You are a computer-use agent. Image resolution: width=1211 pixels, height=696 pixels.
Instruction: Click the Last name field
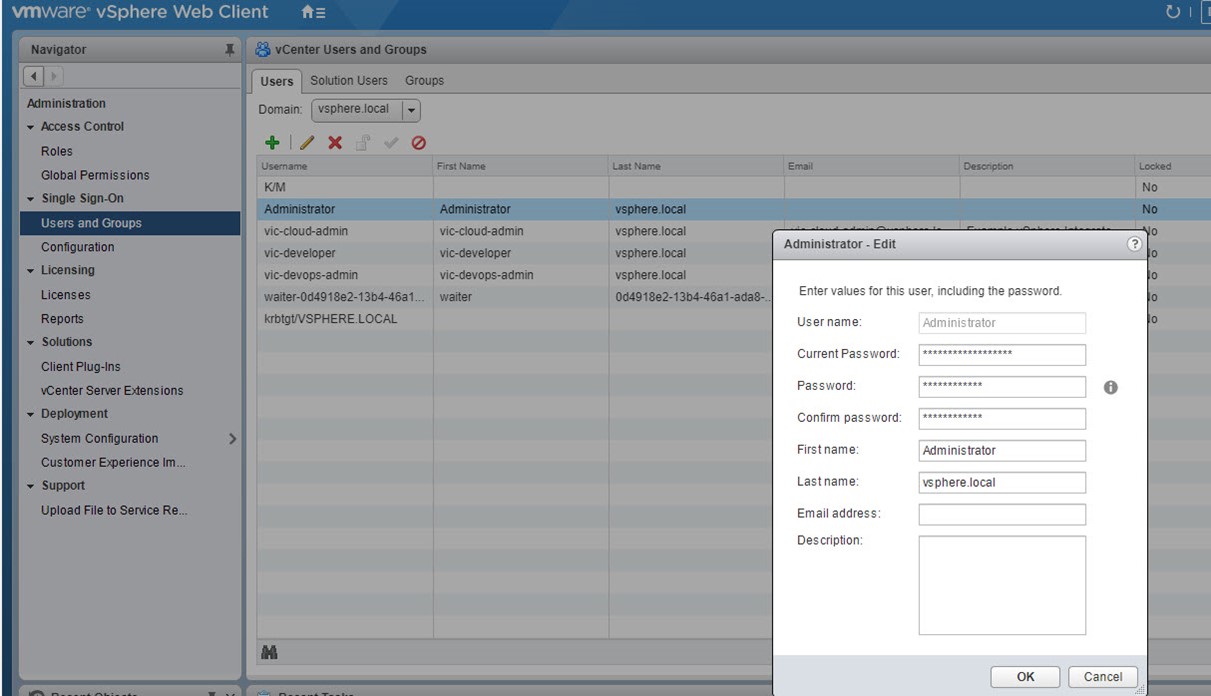coord(1002,482)
